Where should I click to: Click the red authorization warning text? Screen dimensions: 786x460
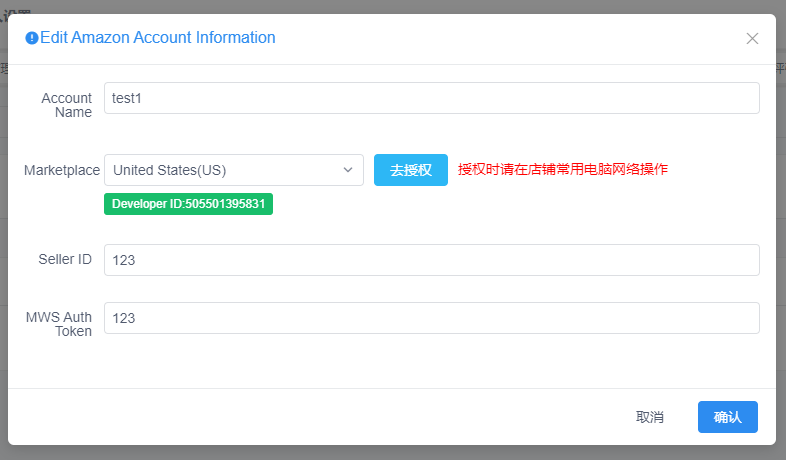[x=562, y=169]
